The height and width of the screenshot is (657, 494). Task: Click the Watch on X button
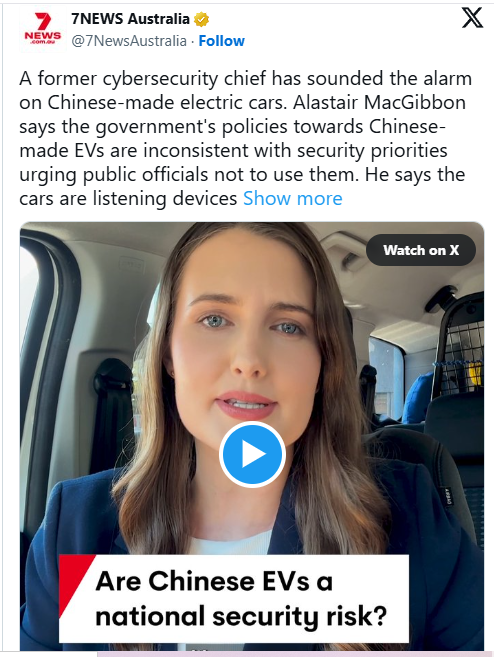pyautogui.click(x=421, y=250)
